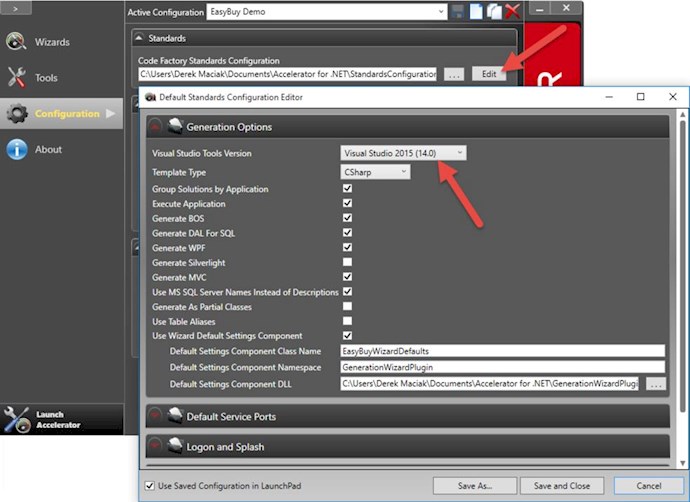Screen dimensions: 690x502
Task: Collapse the Generation Options section
Action: pyautogui.click(x=154, y=127)
